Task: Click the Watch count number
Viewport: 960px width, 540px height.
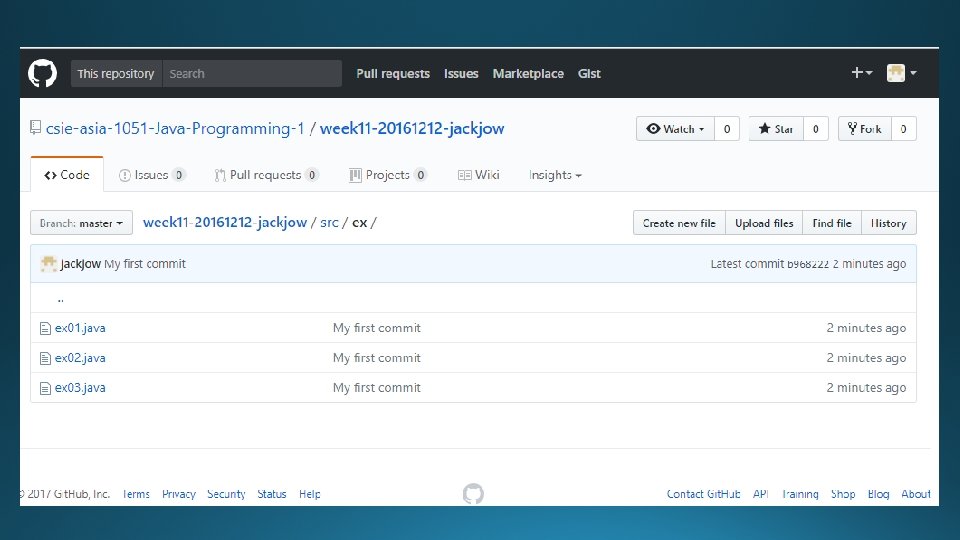Action: pos(727,129)
